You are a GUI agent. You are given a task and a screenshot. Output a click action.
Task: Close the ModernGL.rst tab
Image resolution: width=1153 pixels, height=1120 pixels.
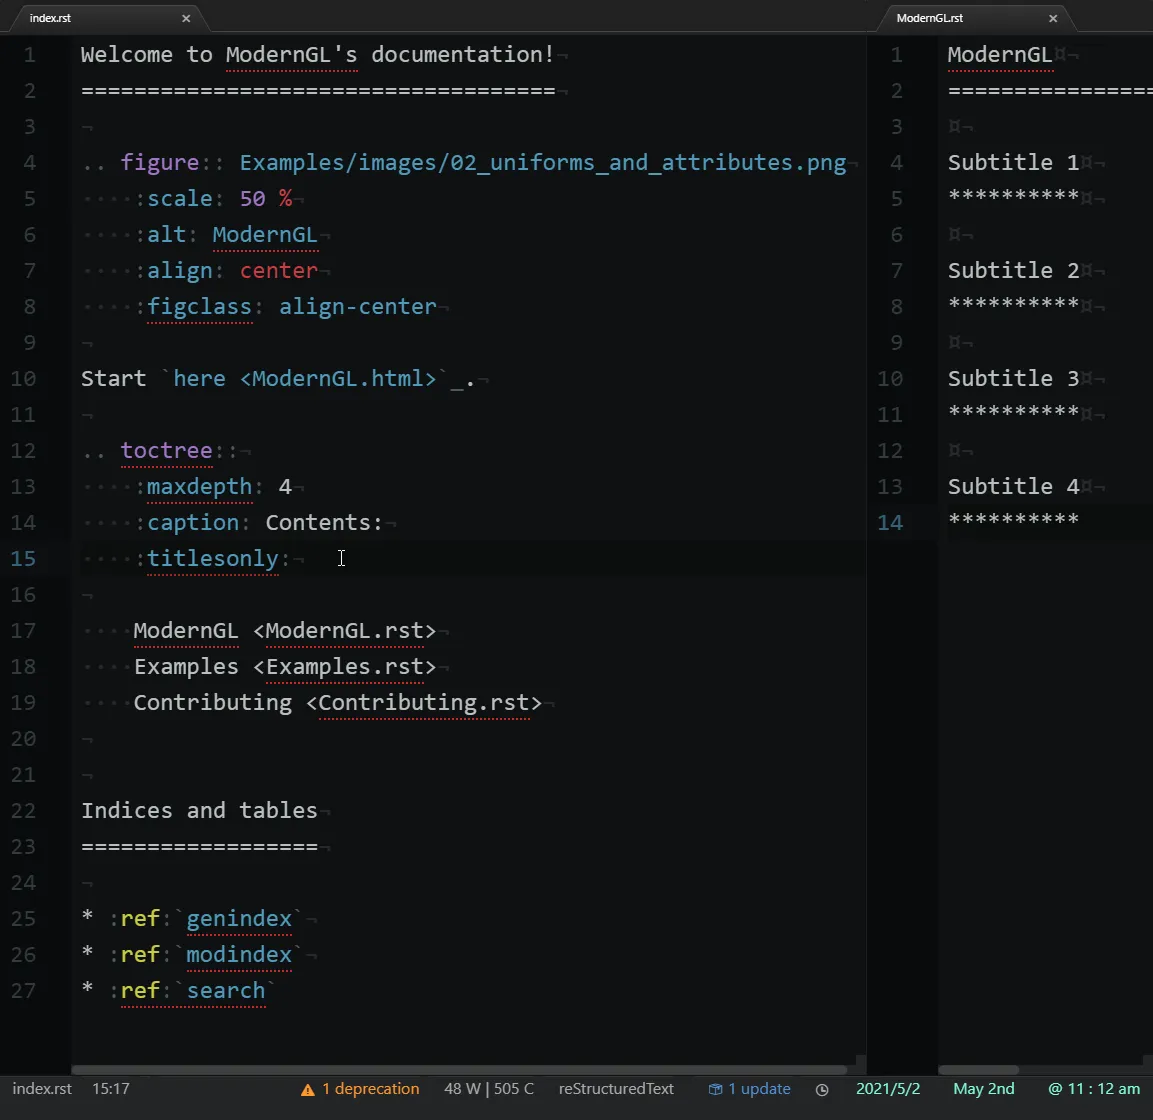pos(1053,18)
